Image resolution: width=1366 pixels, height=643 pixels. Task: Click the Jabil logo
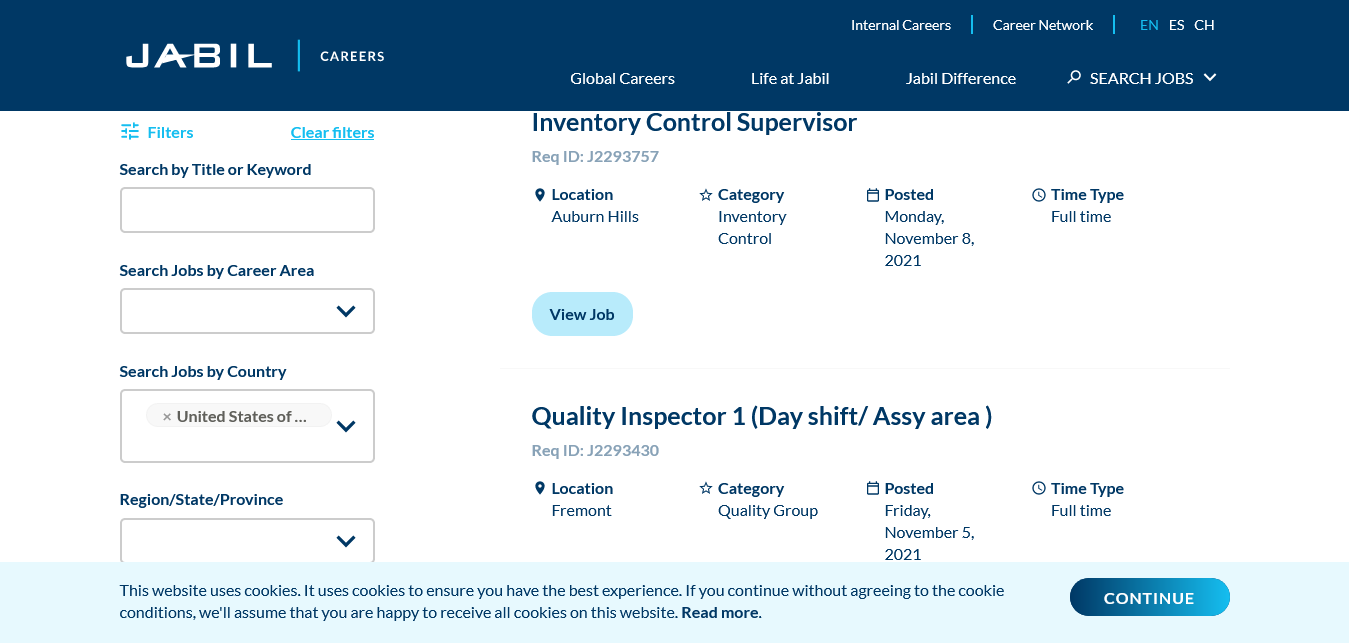[x=199, y=56]
